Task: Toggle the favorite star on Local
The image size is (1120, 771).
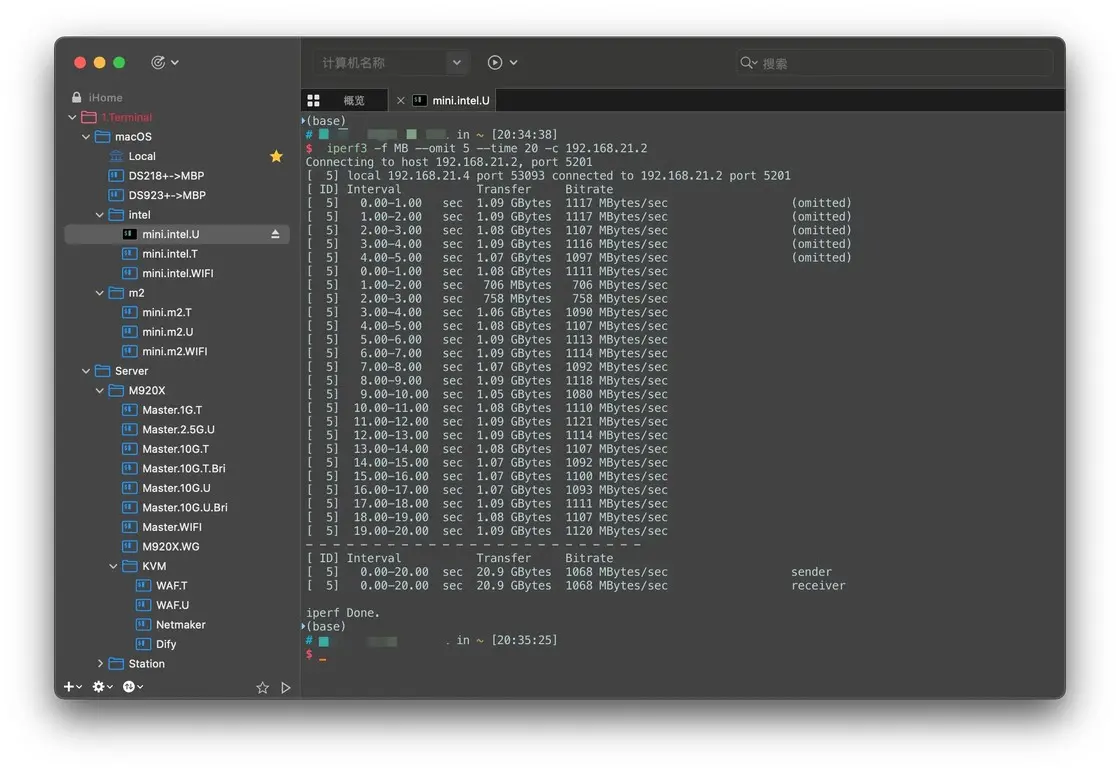Action: (276, 156)
